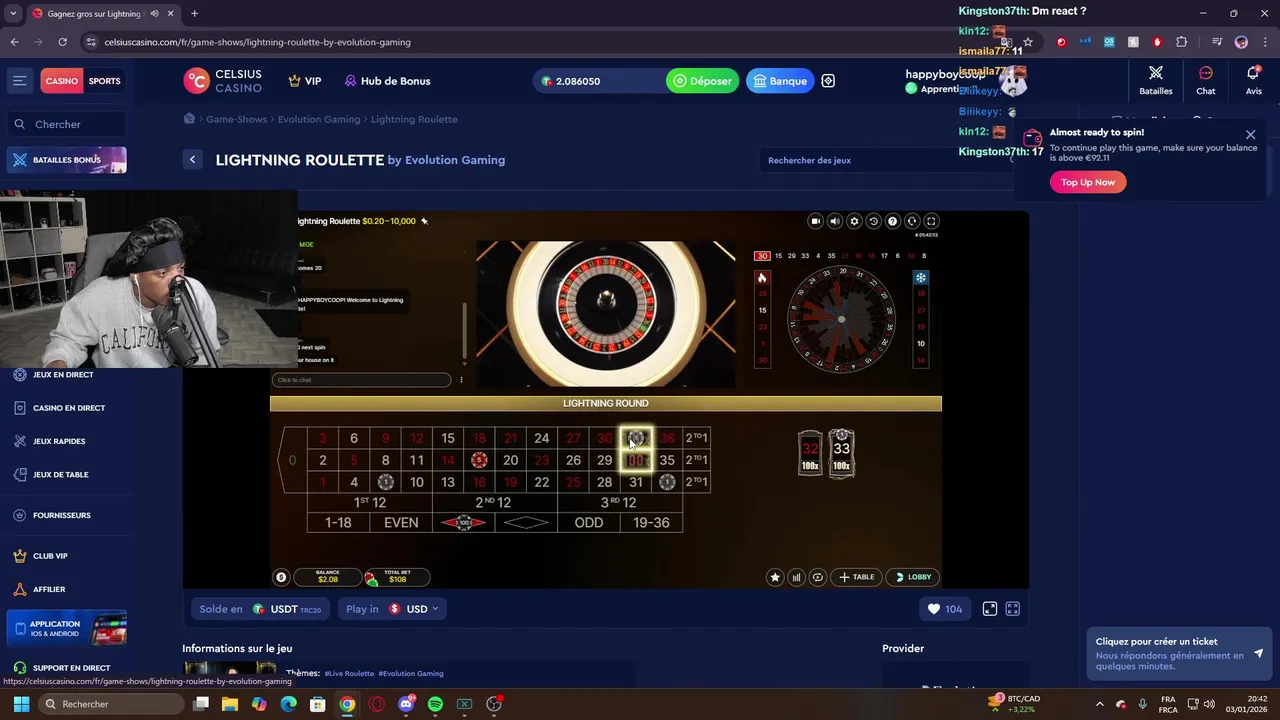Image resolution: width=1280 pixels, height=720 pixels.
Task: Open the hamburger menu next to CASINO
Action: point(19,81)
